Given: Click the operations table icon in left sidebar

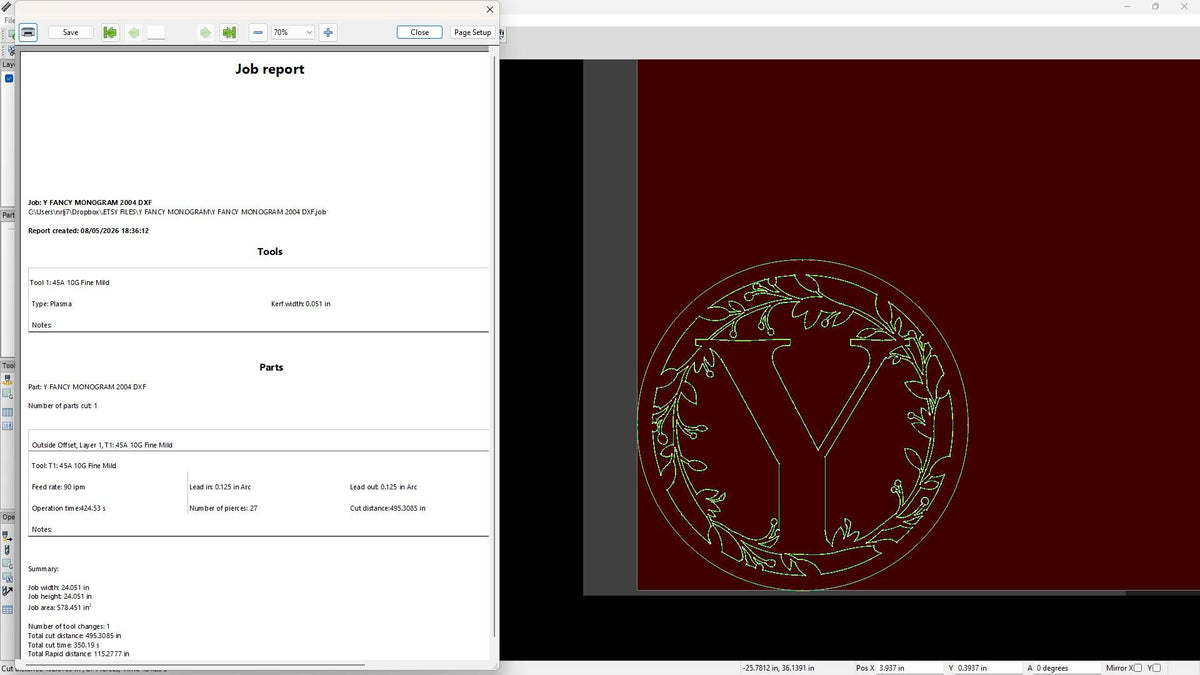Looking at the screenshot, I should pyautogui.click(x=8, y=609).
